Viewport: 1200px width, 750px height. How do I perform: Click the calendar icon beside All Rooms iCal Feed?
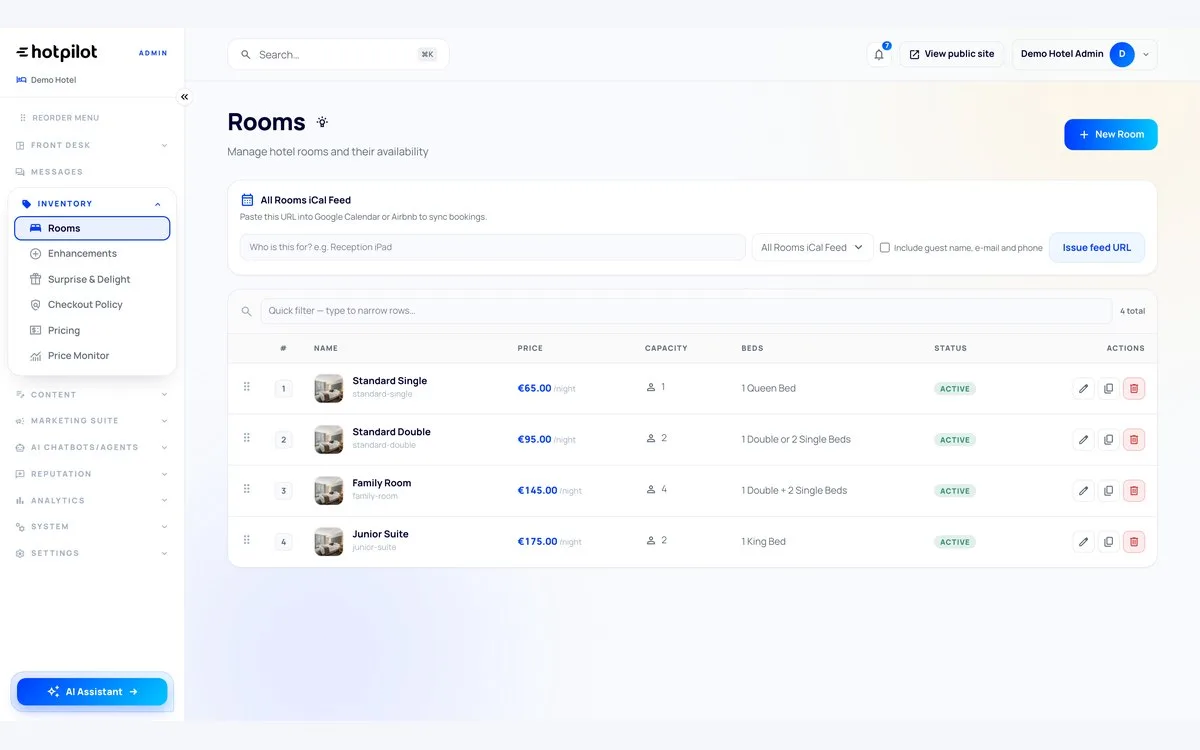click(x=248, y=200)
